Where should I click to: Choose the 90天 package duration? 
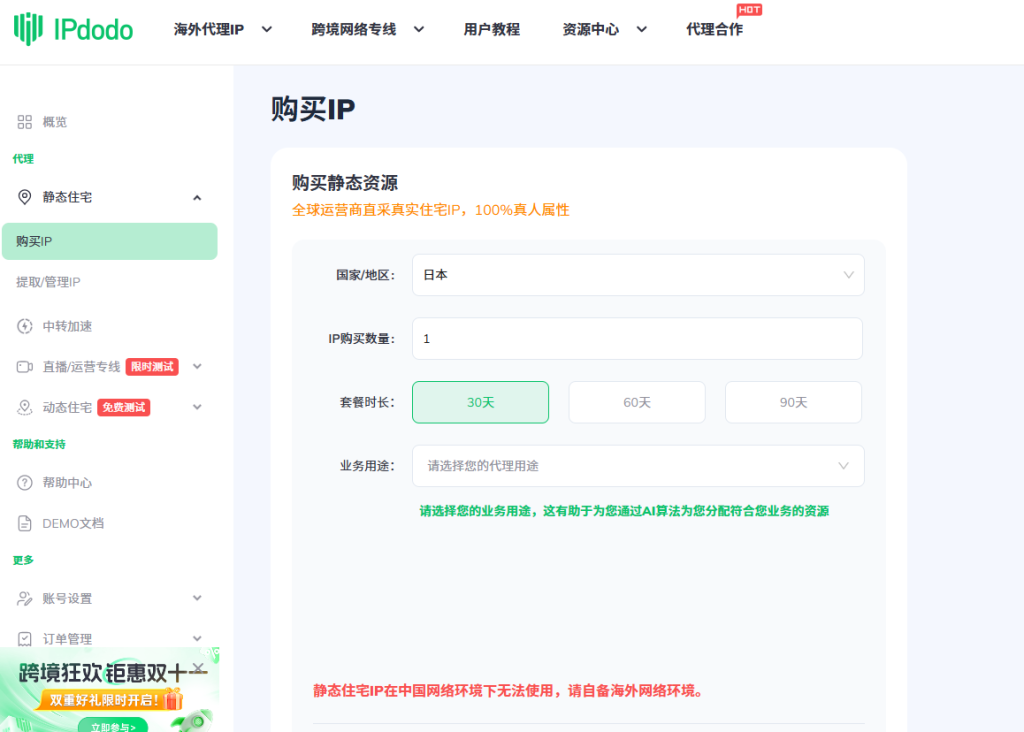click(x=793, y=402)
